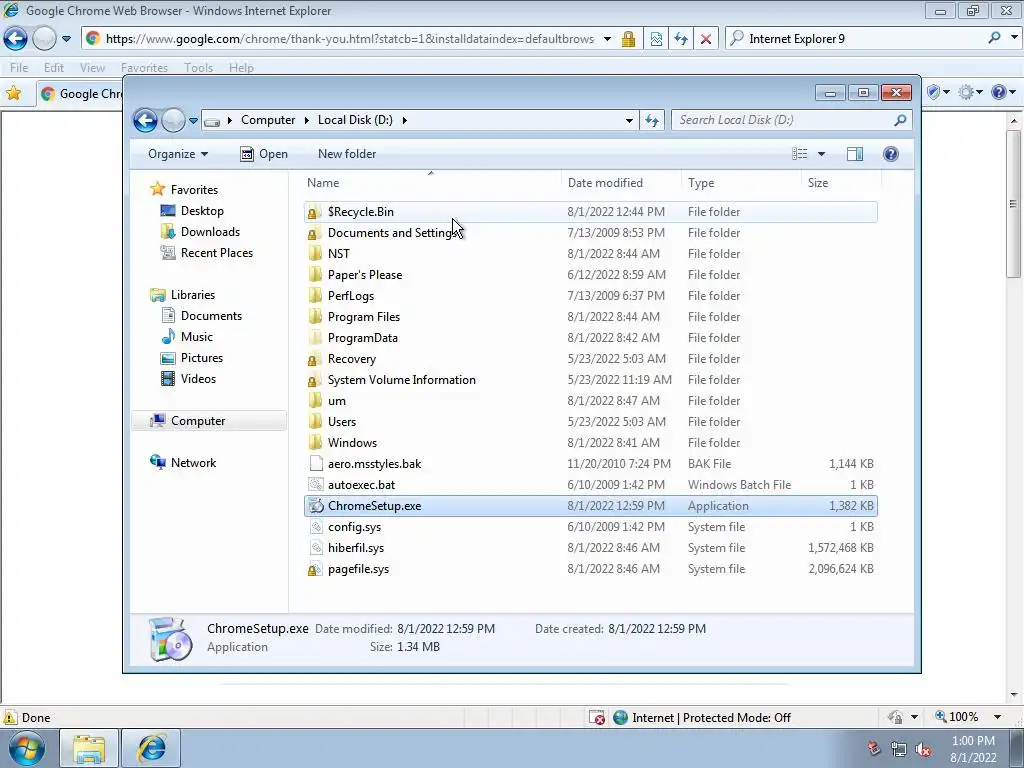Click Computer in the breadcrumb path
Screen dimensions: 1024x768
click(x=268, y=120)
